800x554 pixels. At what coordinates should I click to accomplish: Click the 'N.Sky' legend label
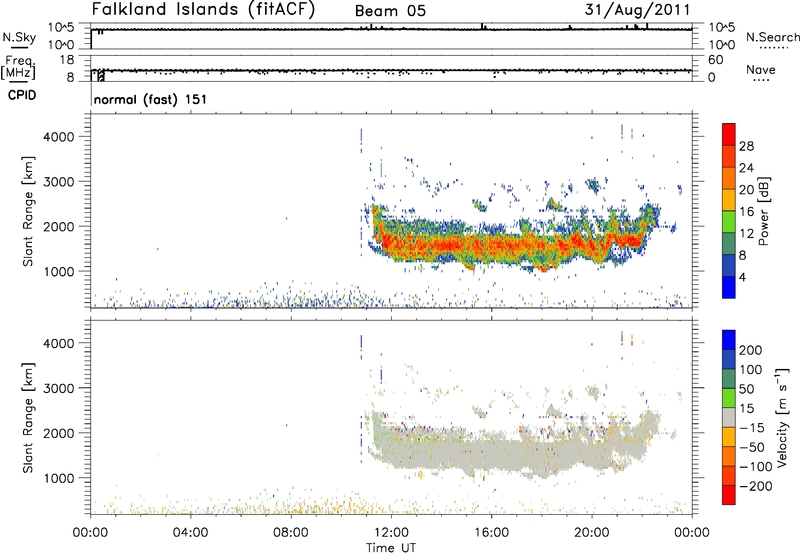19,38
